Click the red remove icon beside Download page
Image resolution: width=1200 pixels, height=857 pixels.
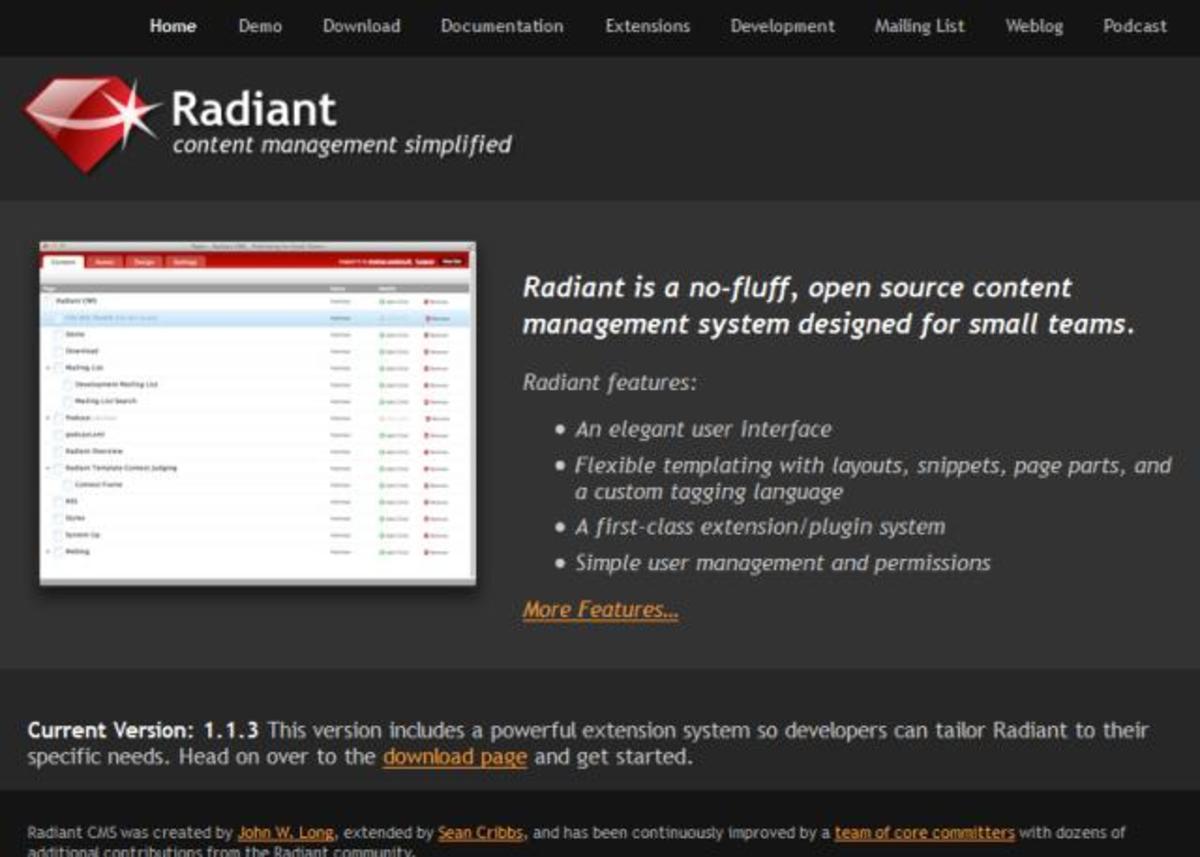coord(431,351)
